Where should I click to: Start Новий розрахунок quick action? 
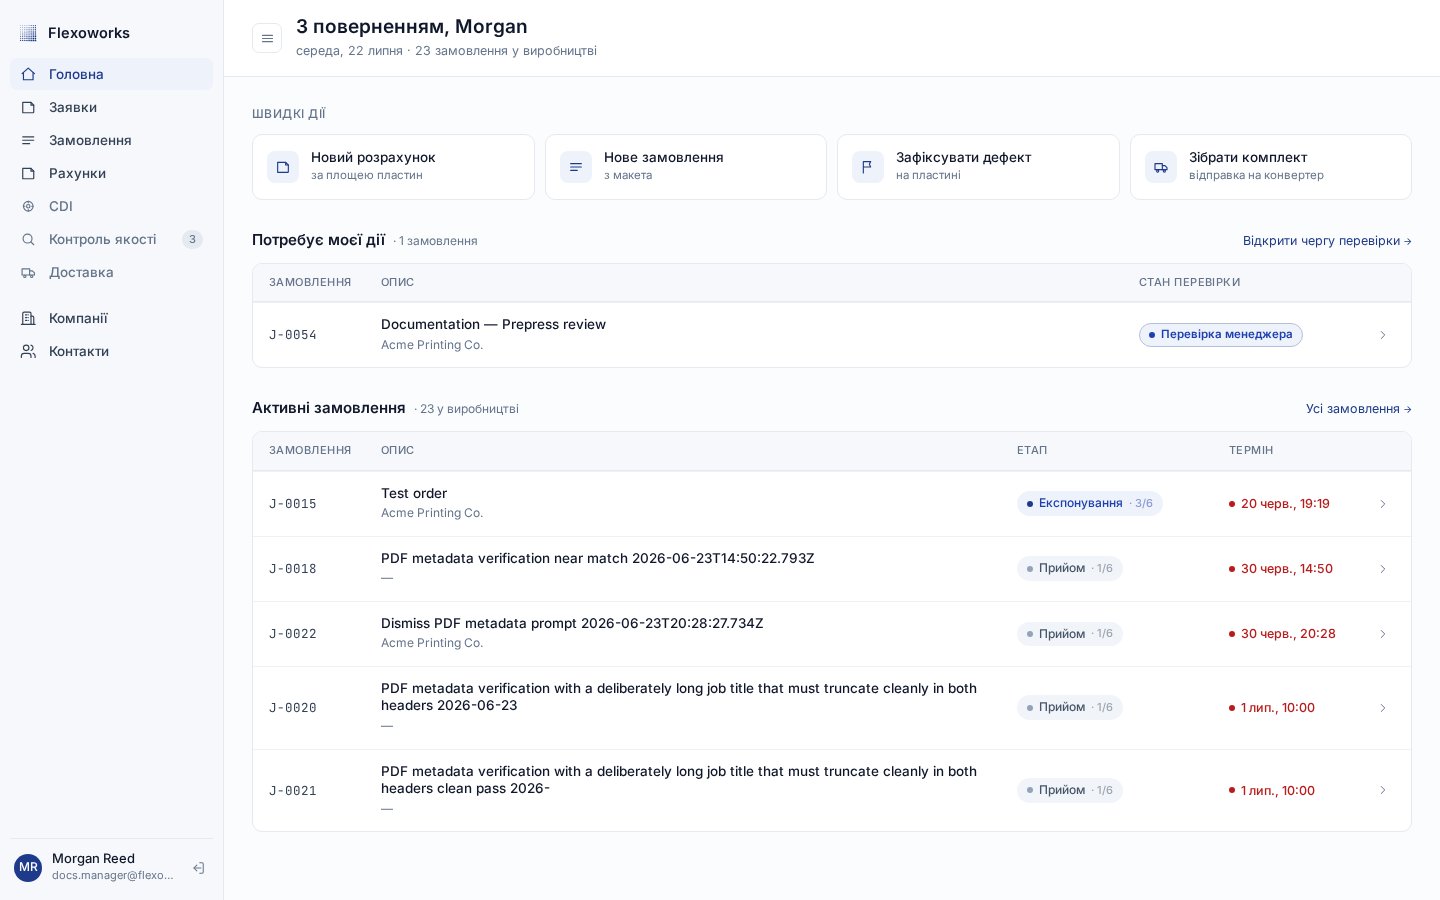[x=393, y=167]
